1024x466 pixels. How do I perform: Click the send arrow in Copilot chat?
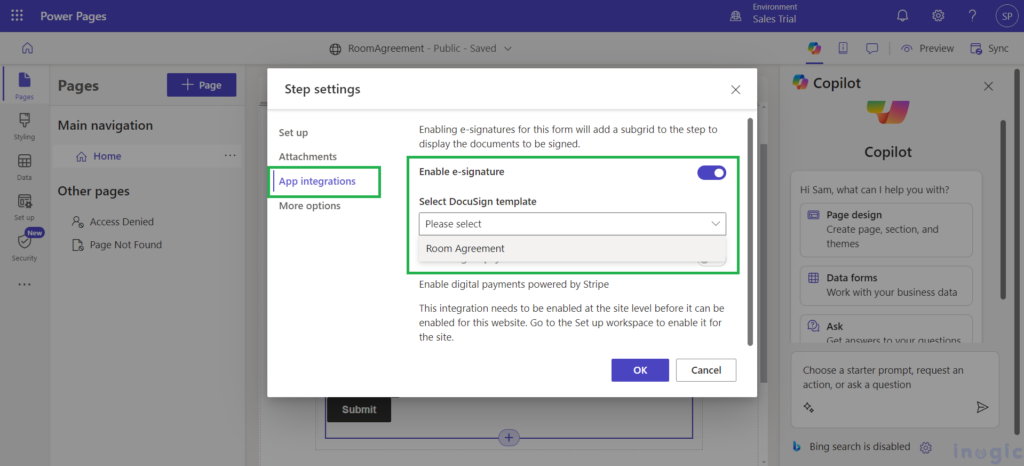[982, 407]
